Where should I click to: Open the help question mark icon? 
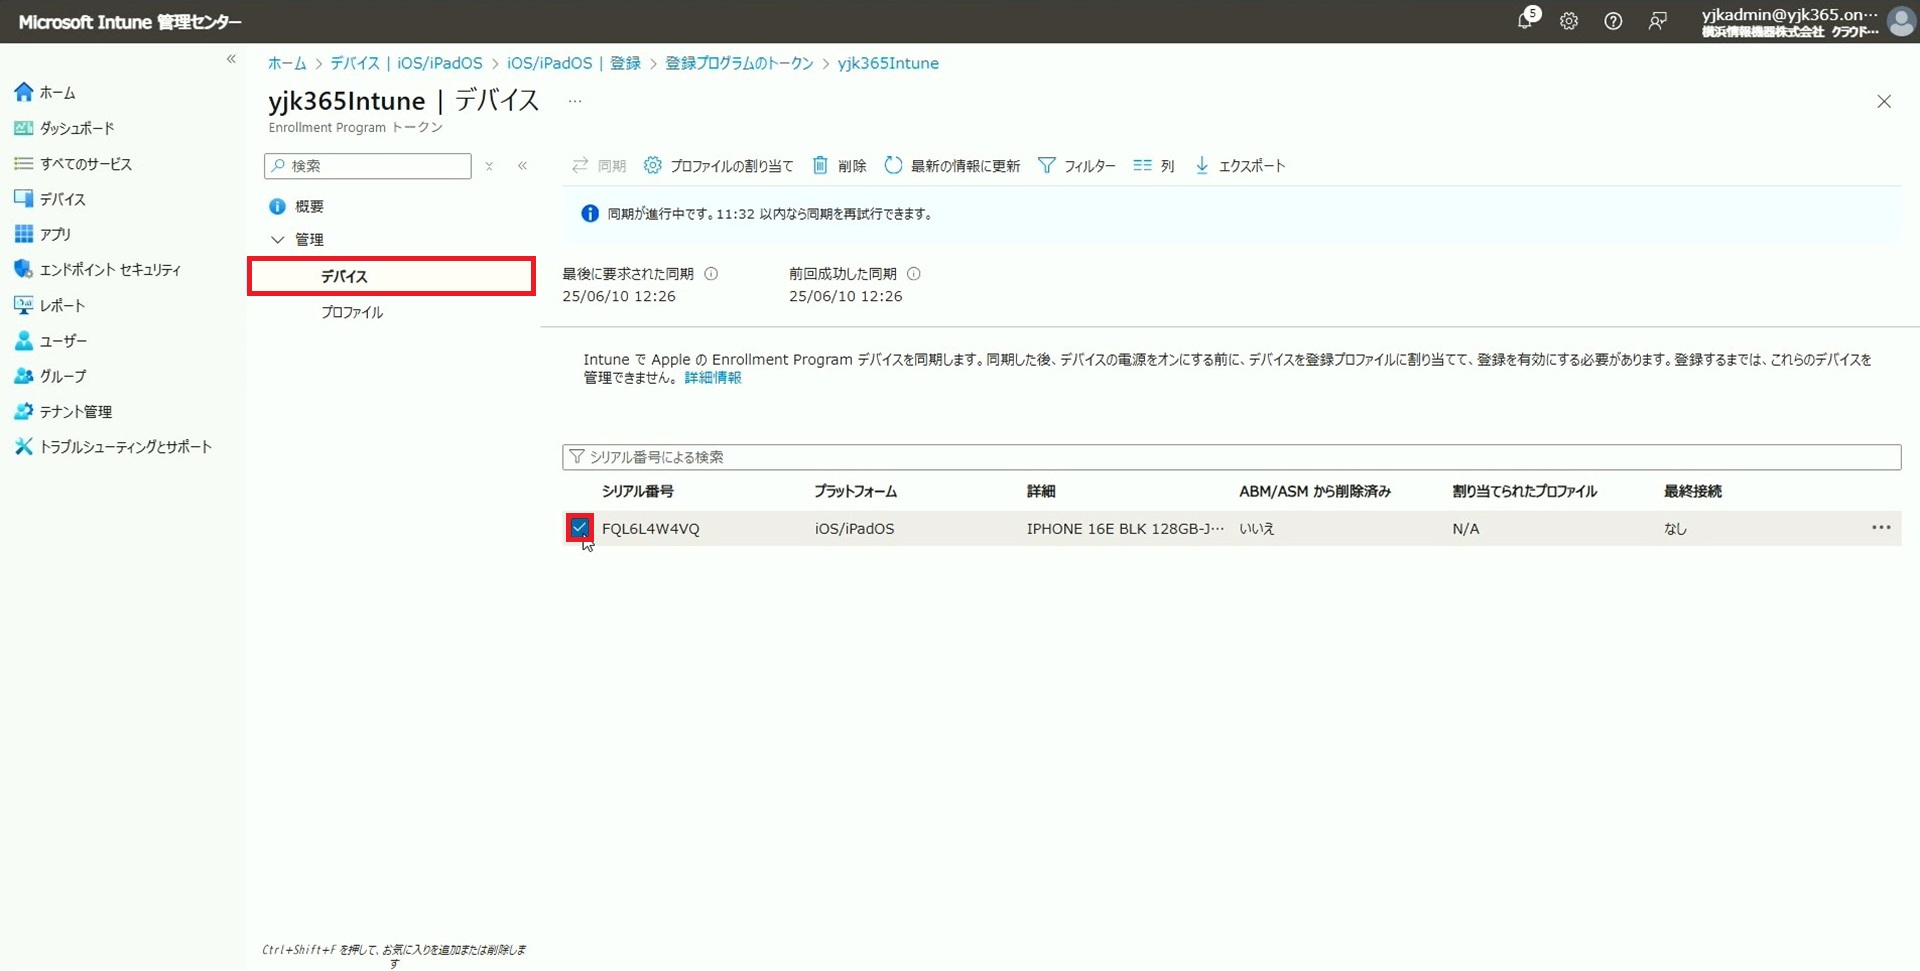[x=1613, y=21]
